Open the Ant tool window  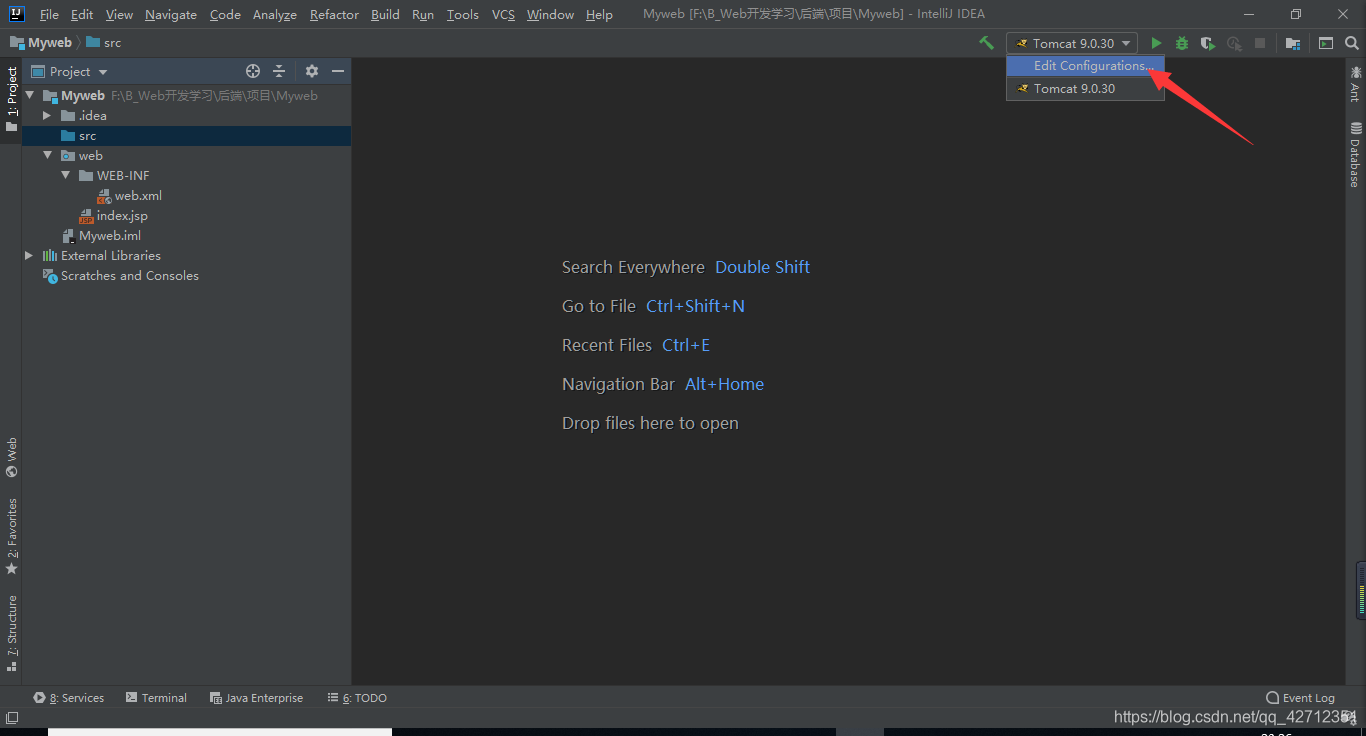[1356, 84]
